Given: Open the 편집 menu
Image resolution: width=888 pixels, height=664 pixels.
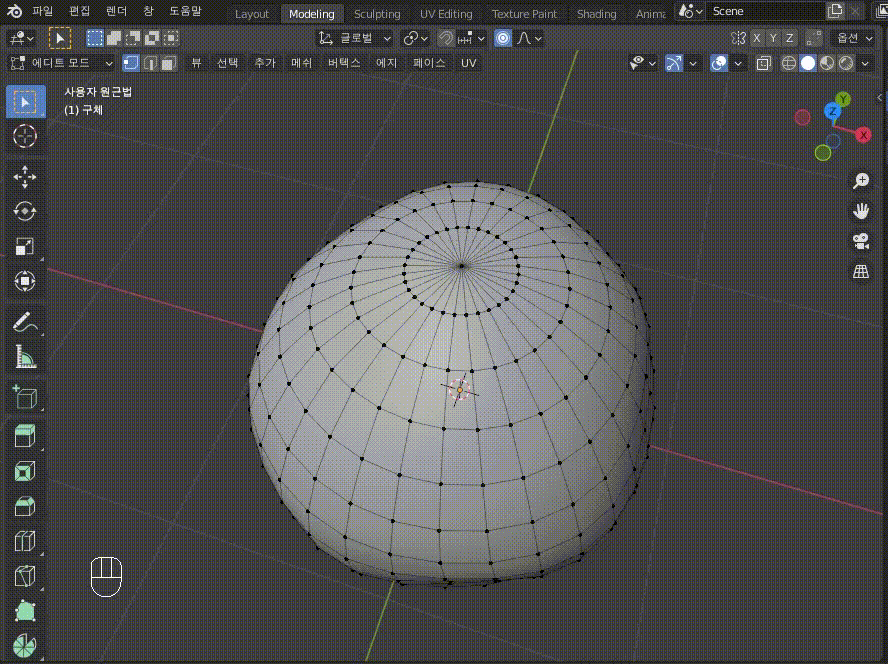Looking at the screenshot, I should click(x=79, y=11).
